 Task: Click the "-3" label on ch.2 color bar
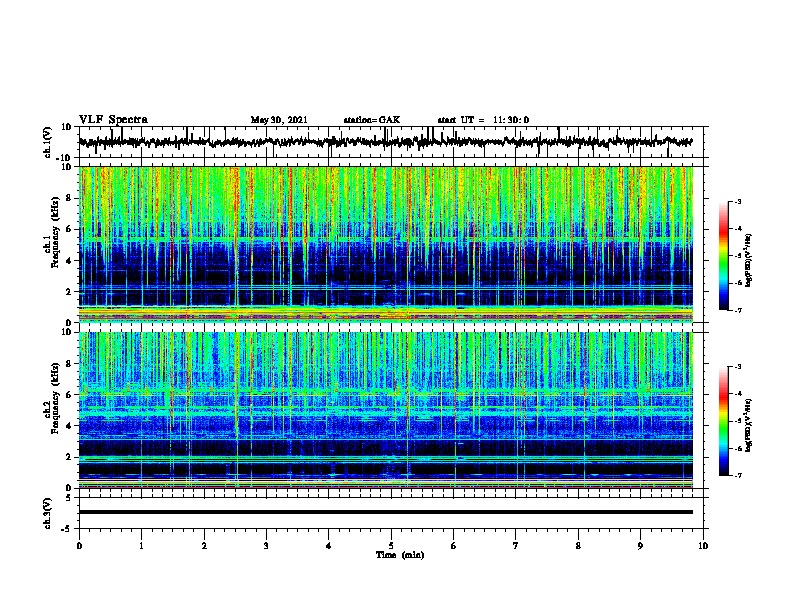[737, 367]
